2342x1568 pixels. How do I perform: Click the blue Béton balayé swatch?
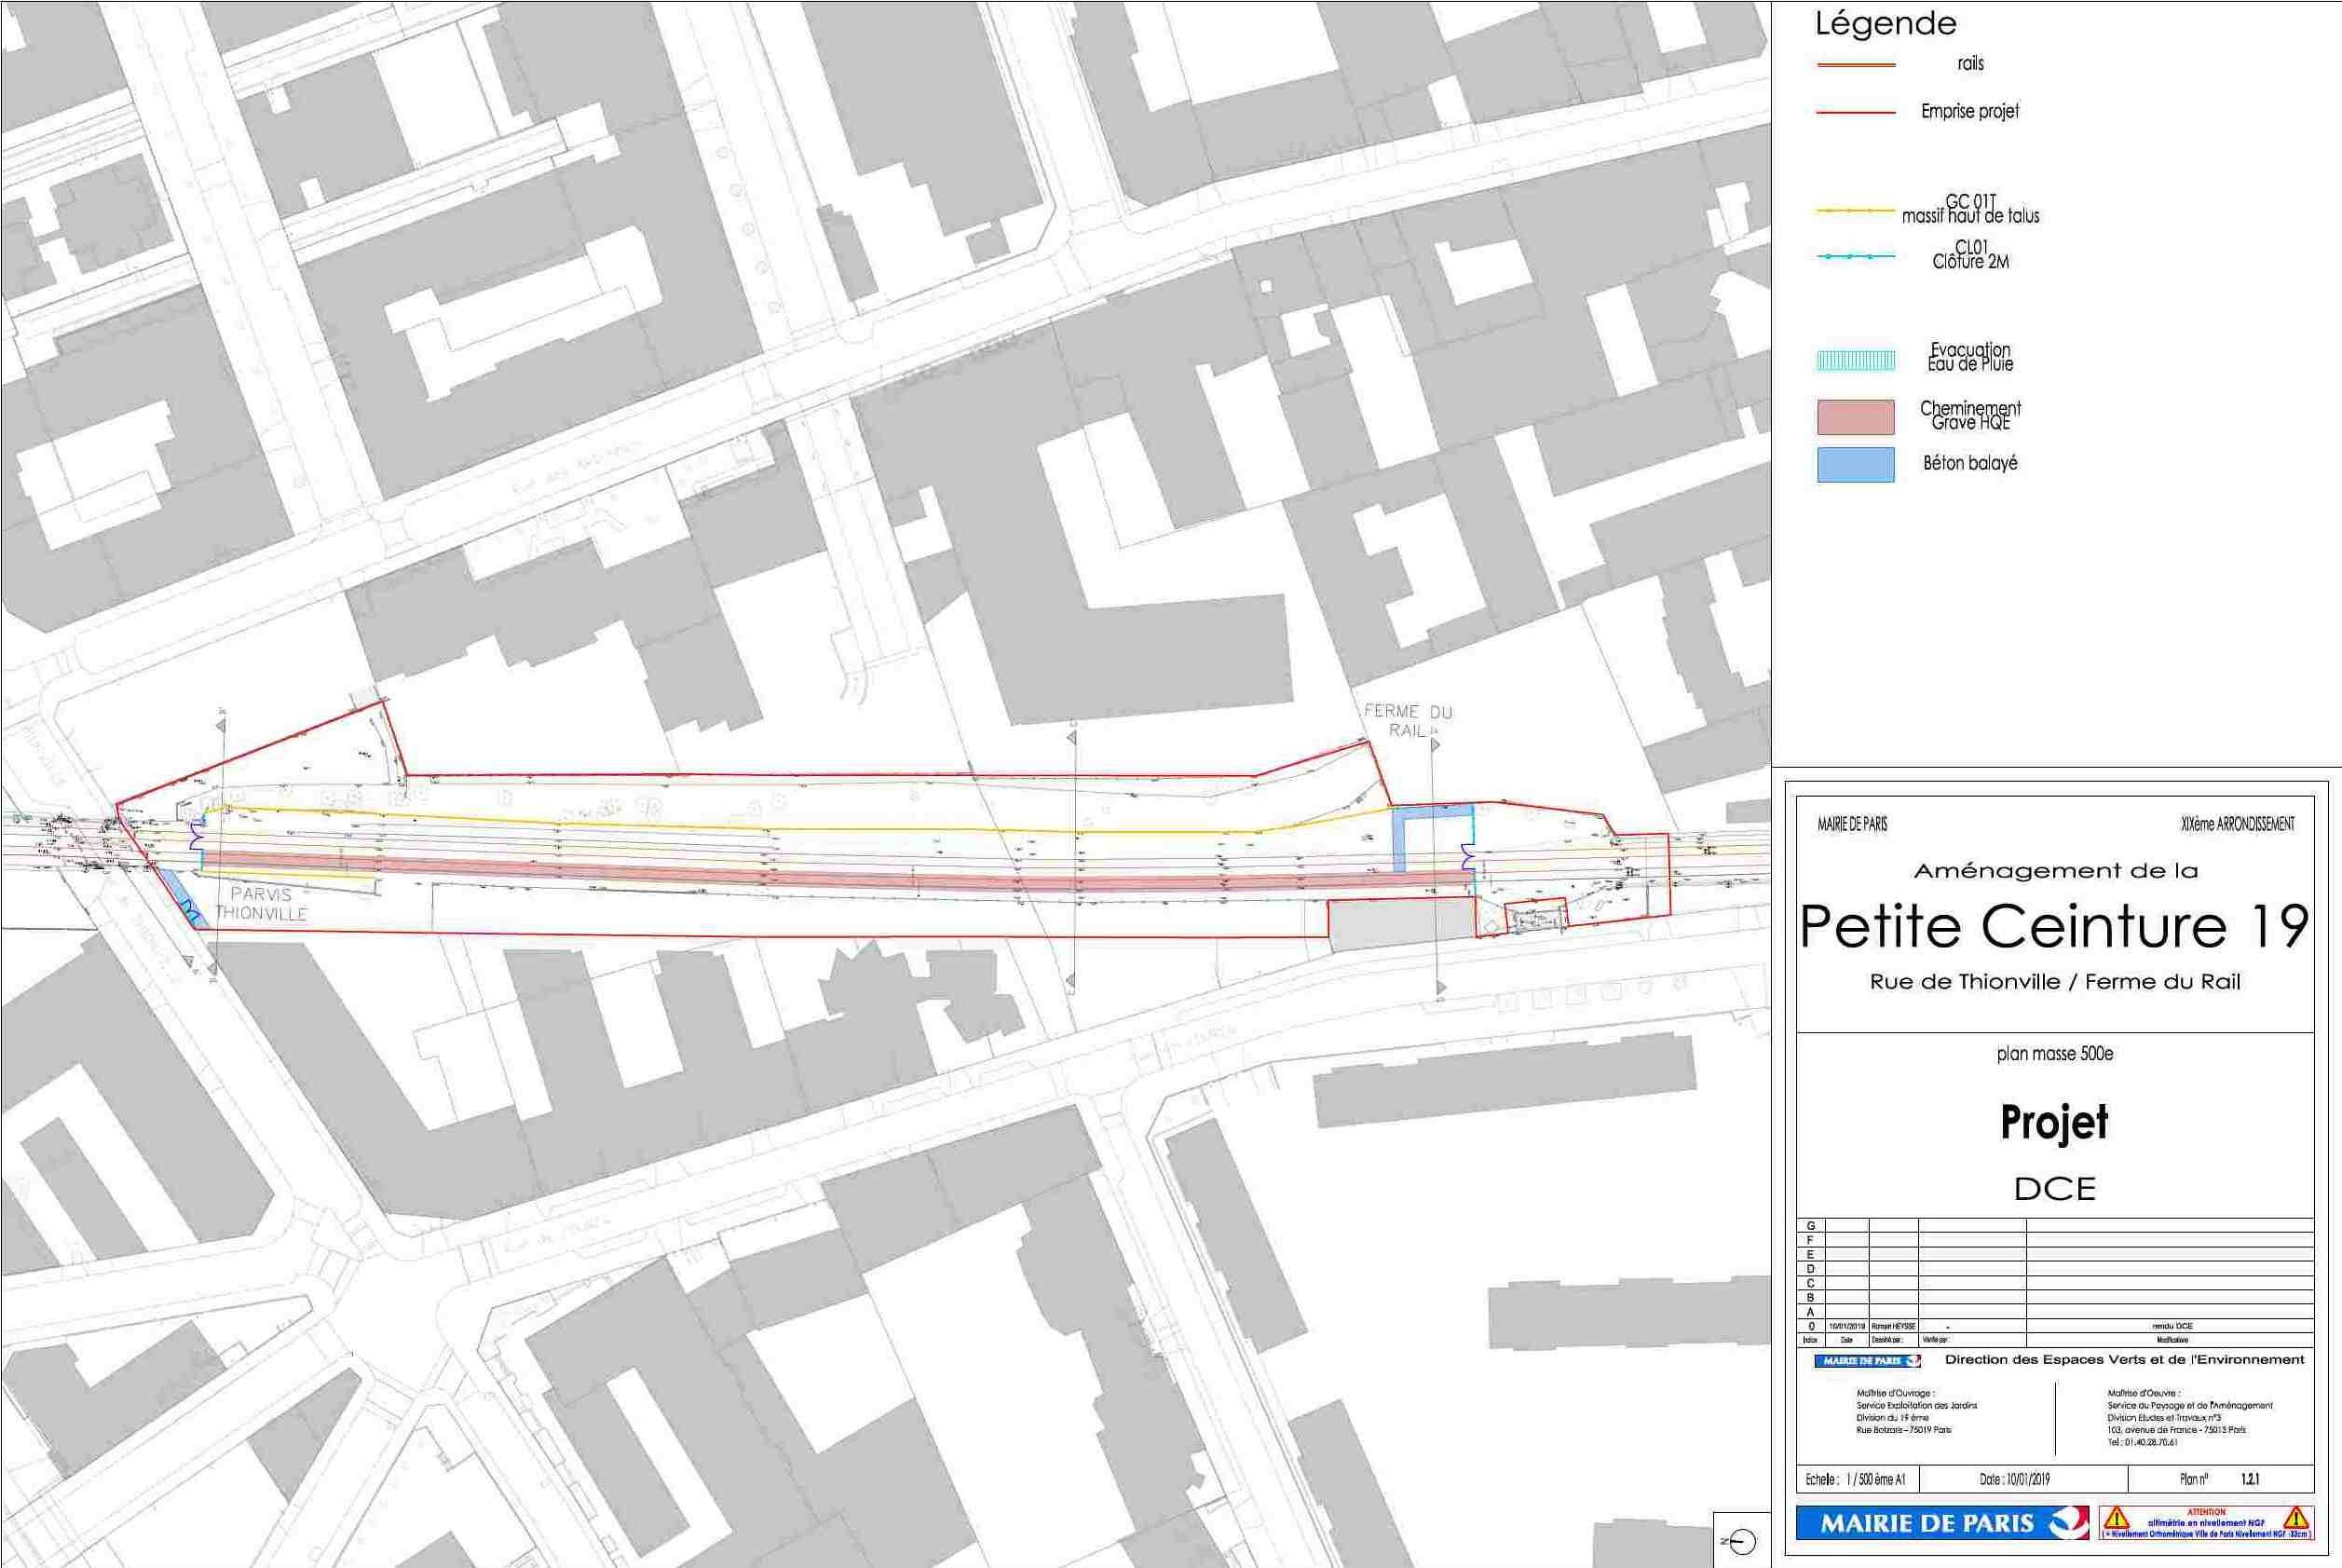[1855, 465]
